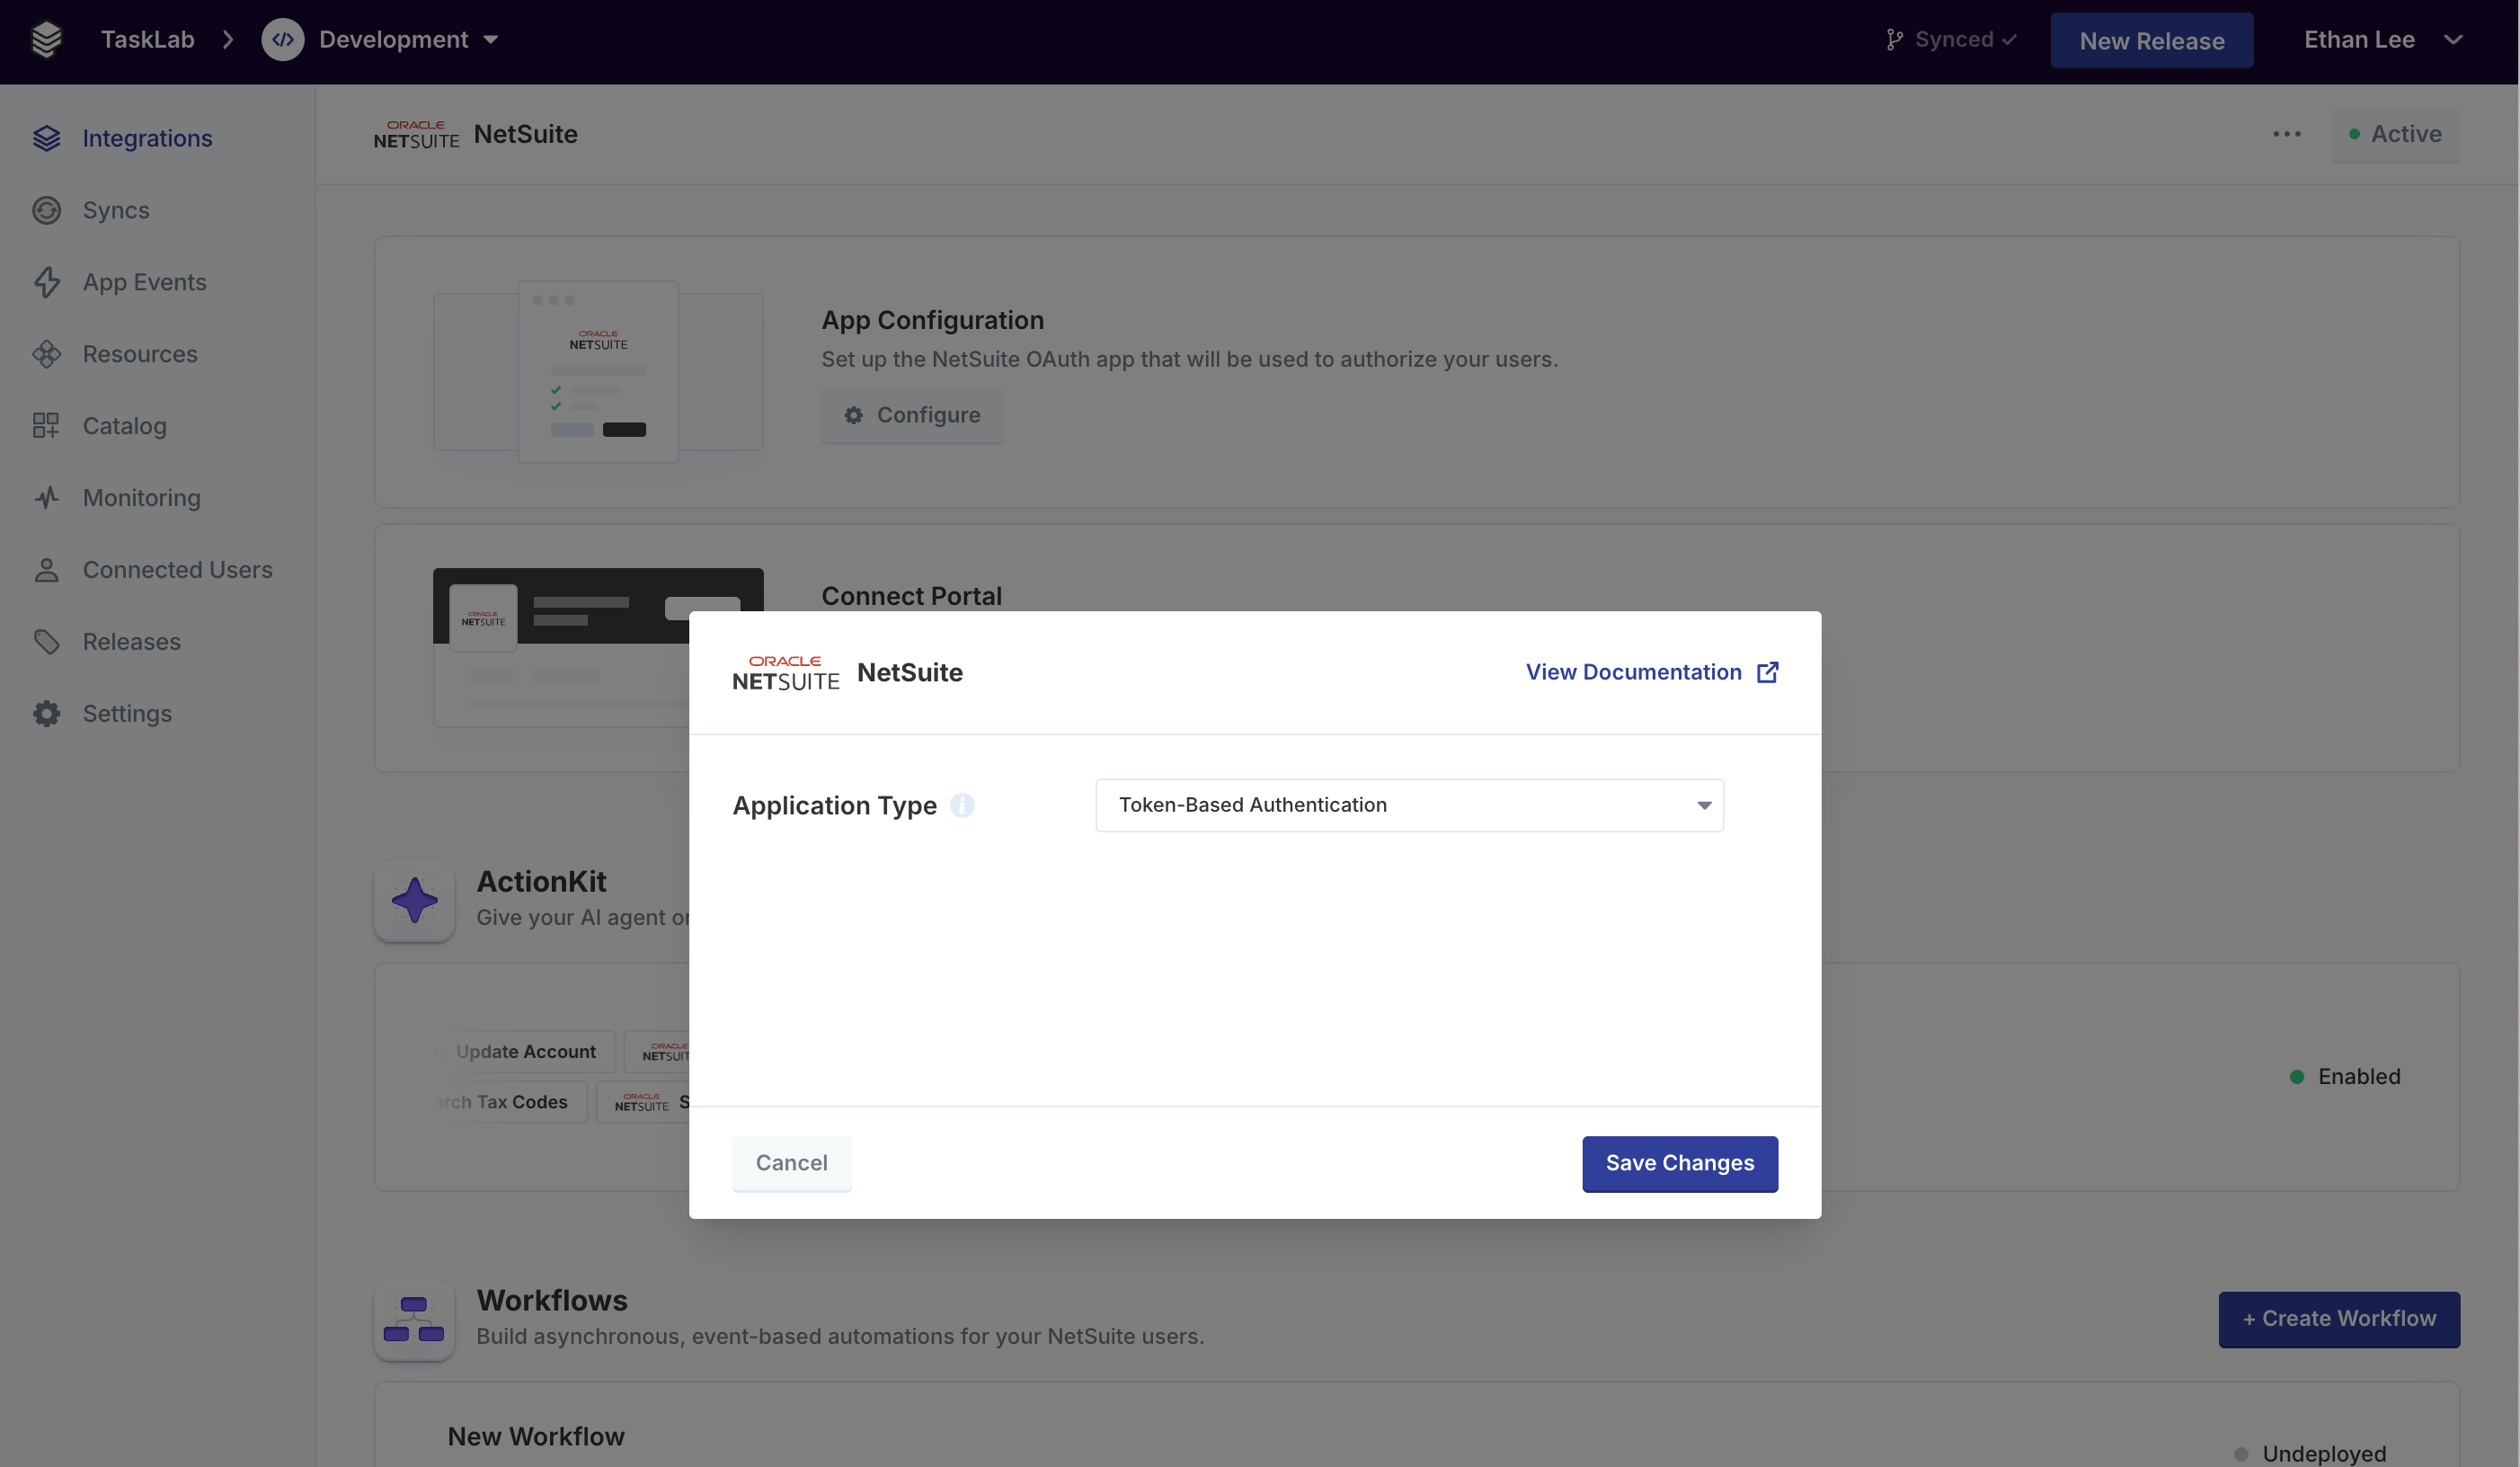Click the New Workflow row title
Screen dimensions: 2520x1467
(536, 1437)
